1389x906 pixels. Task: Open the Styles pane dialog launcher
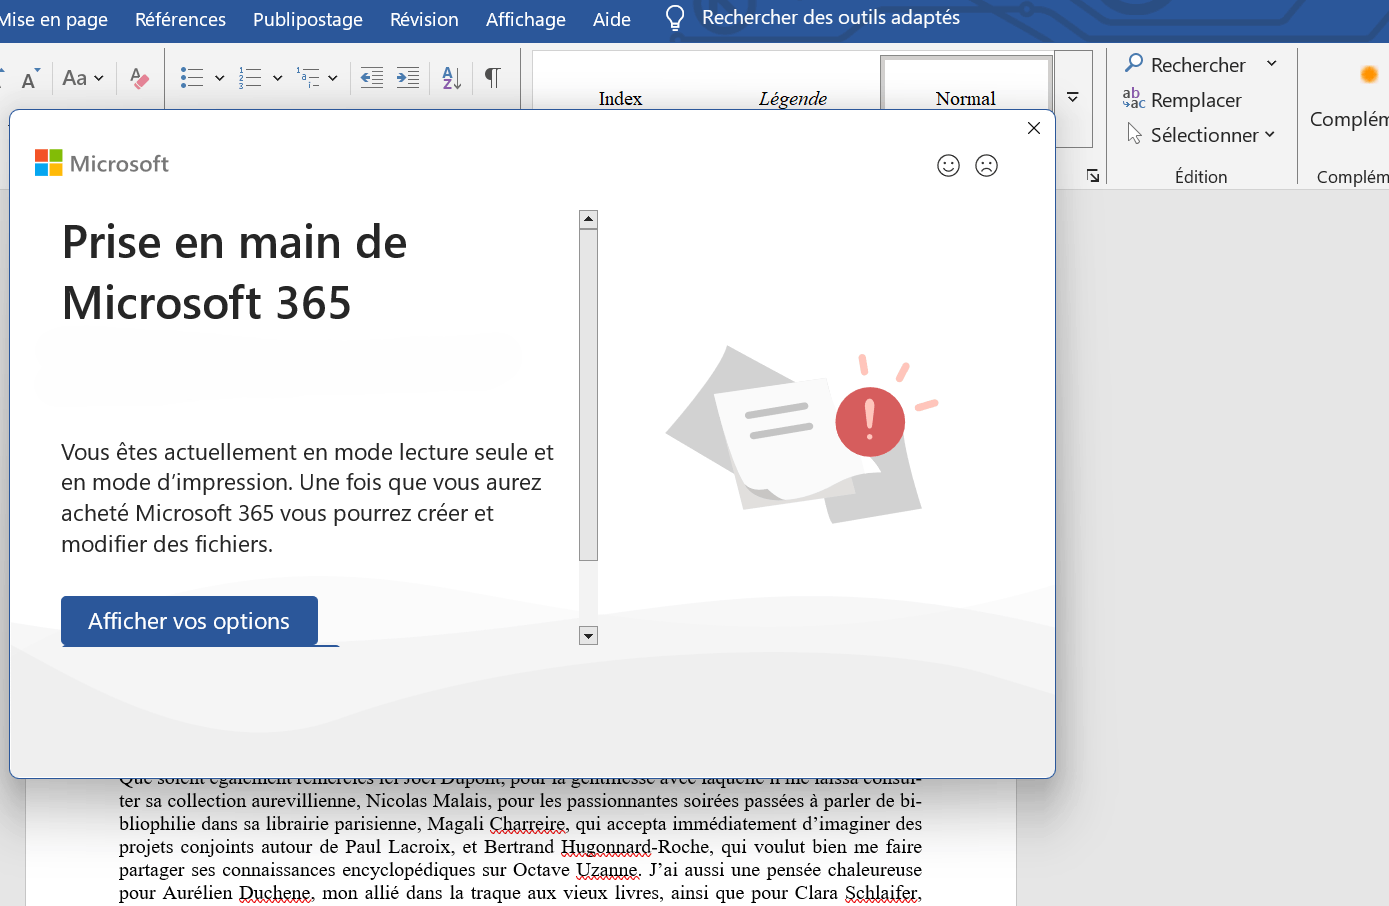[1093, 176]
